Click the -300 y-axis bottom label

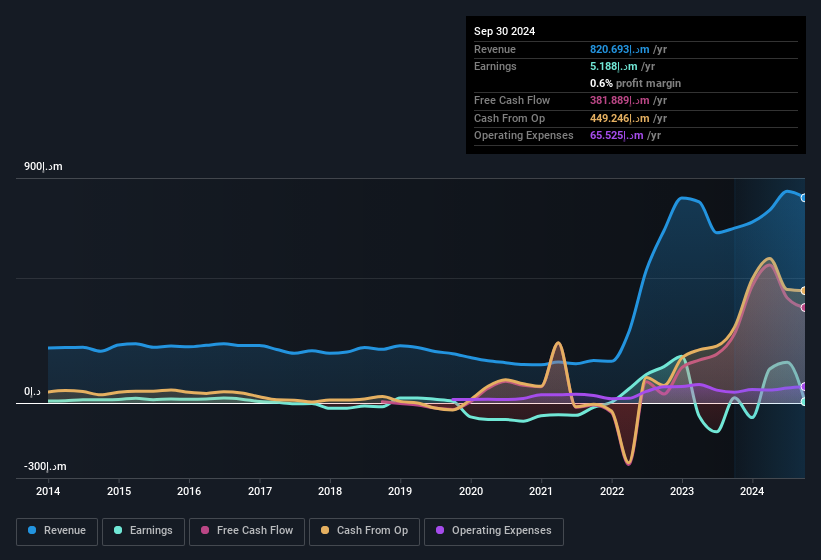[x=45, y=466]
